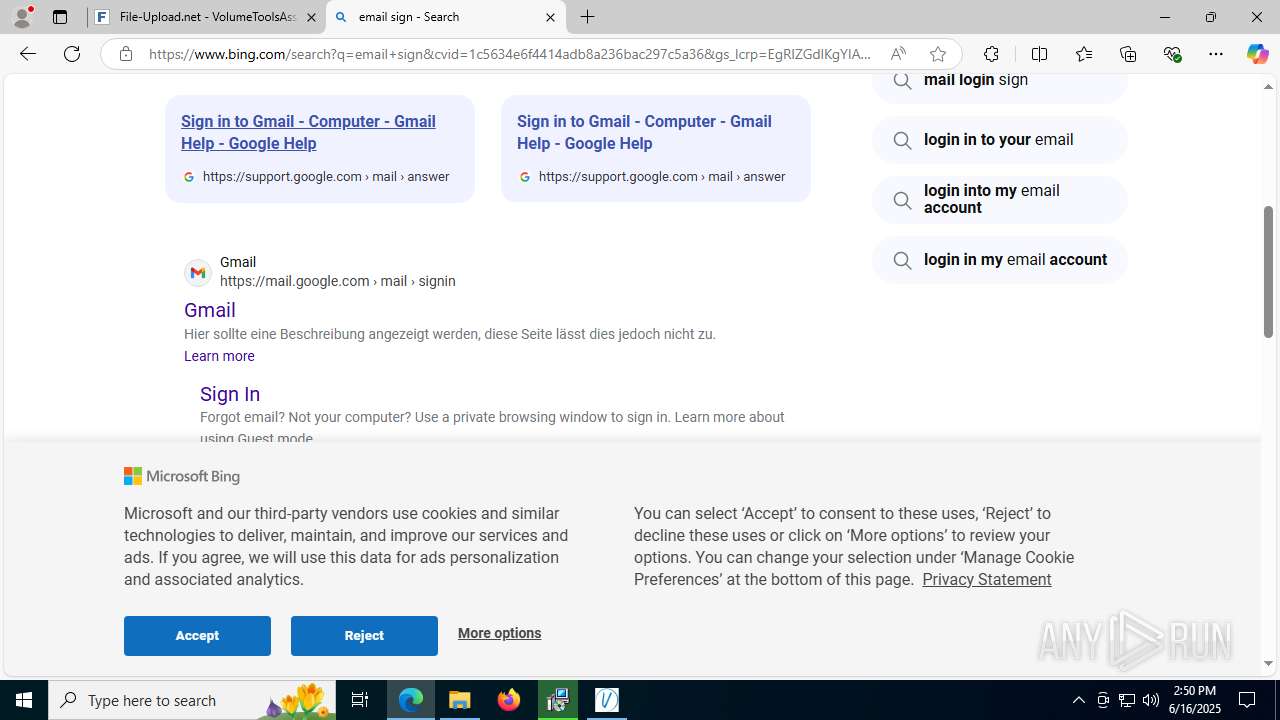This screenshot has height=720, width=1280.
Task: Select 'login in to your email' suggestion
Action: (x=1000, y=140)
